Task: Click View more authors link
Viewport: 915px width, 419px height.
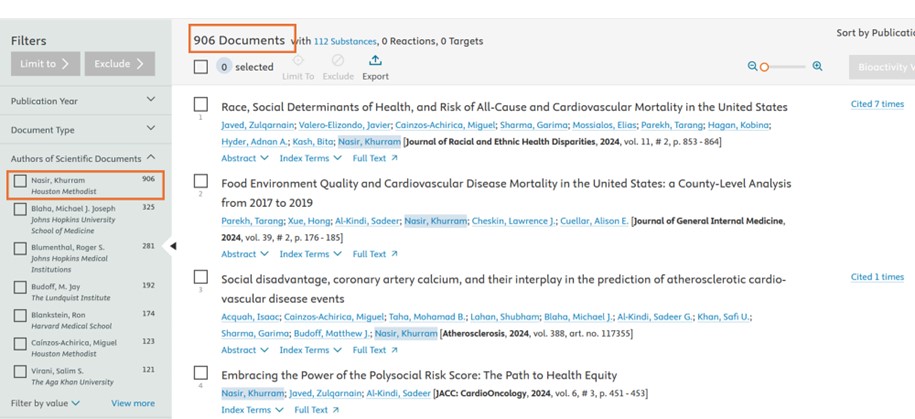Action: point(133,403)
